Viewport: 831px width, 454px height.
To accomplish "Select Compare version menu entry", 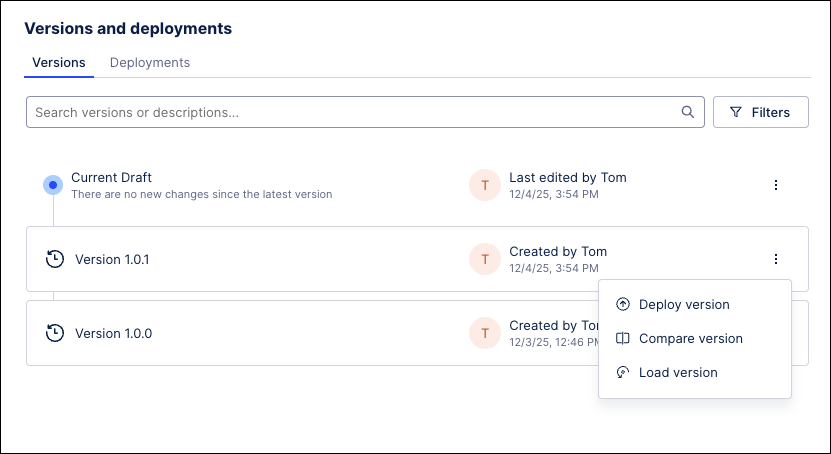I will tap(690, 339).
